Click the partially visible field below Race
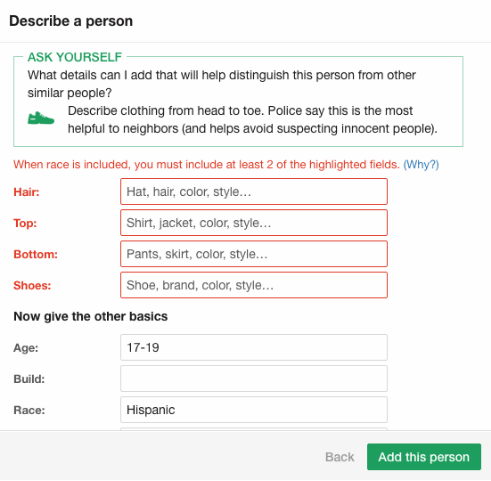The width and height of the screenshot is (491, 481). 254,429
